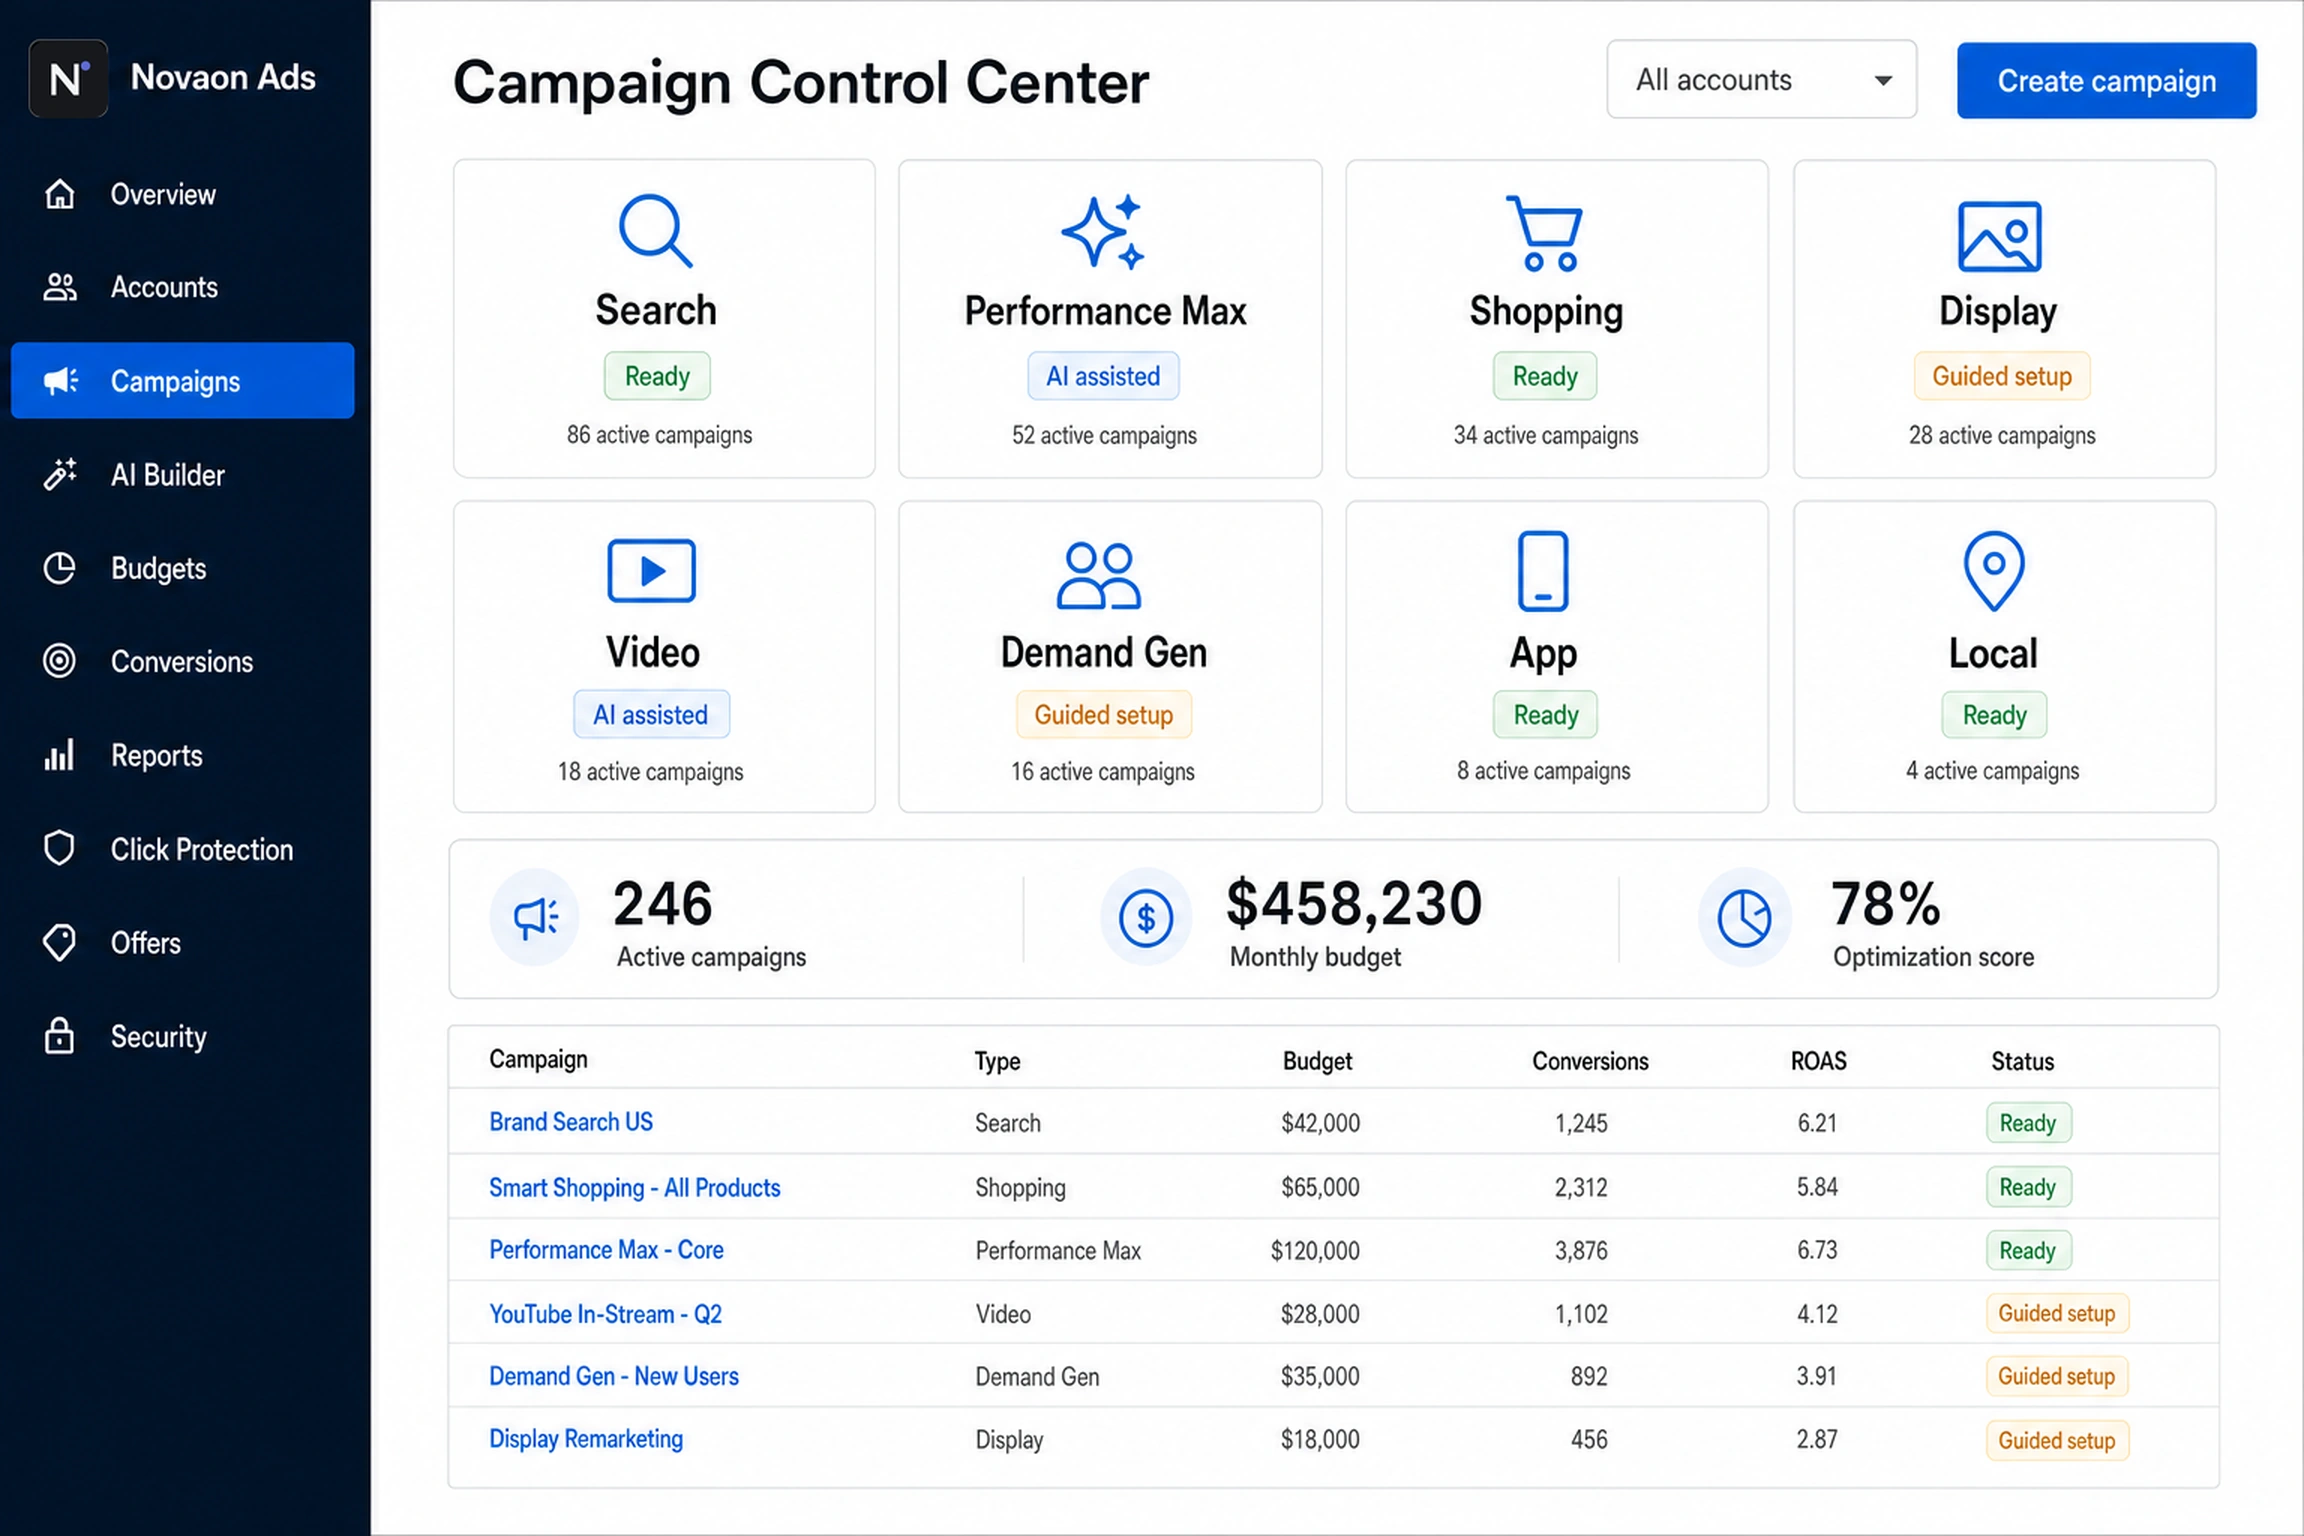Click the Status column header
The height and width of the screenshot is (1536, 2304).
point(2022,1061)
